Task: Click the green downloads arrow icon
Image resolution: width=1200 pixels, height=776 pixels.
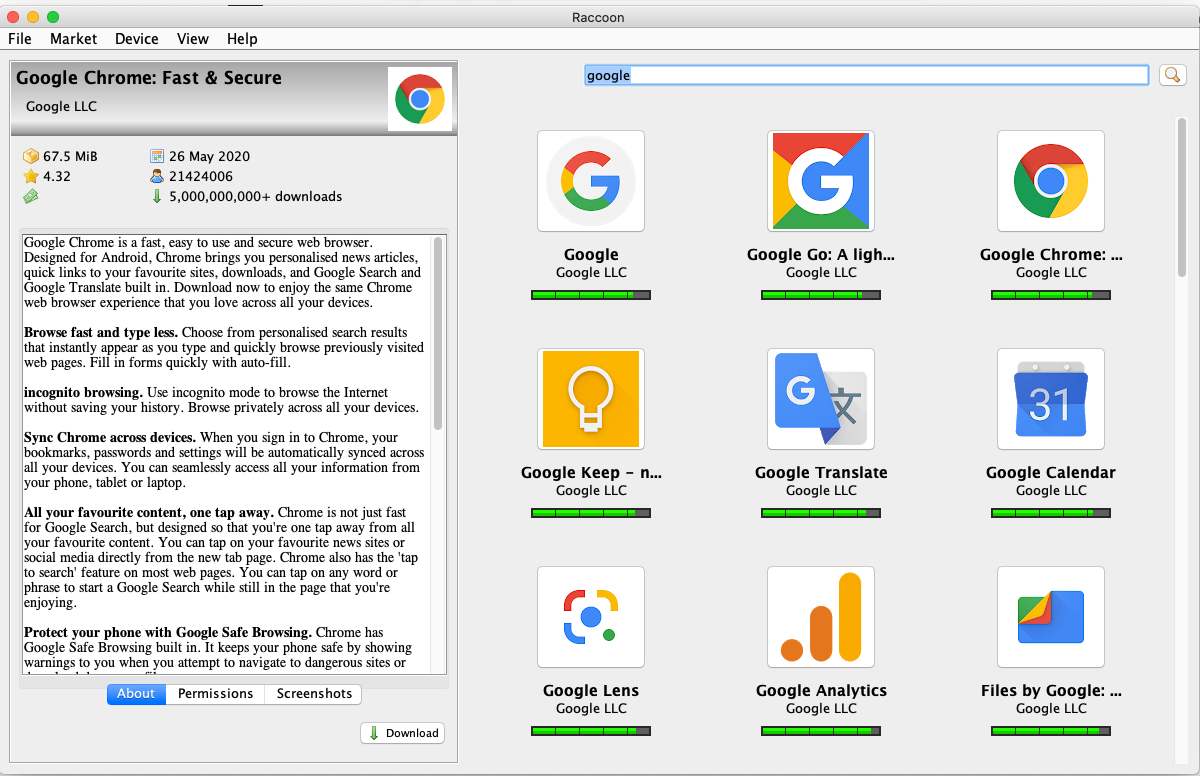Action: (x=157, y=196)
